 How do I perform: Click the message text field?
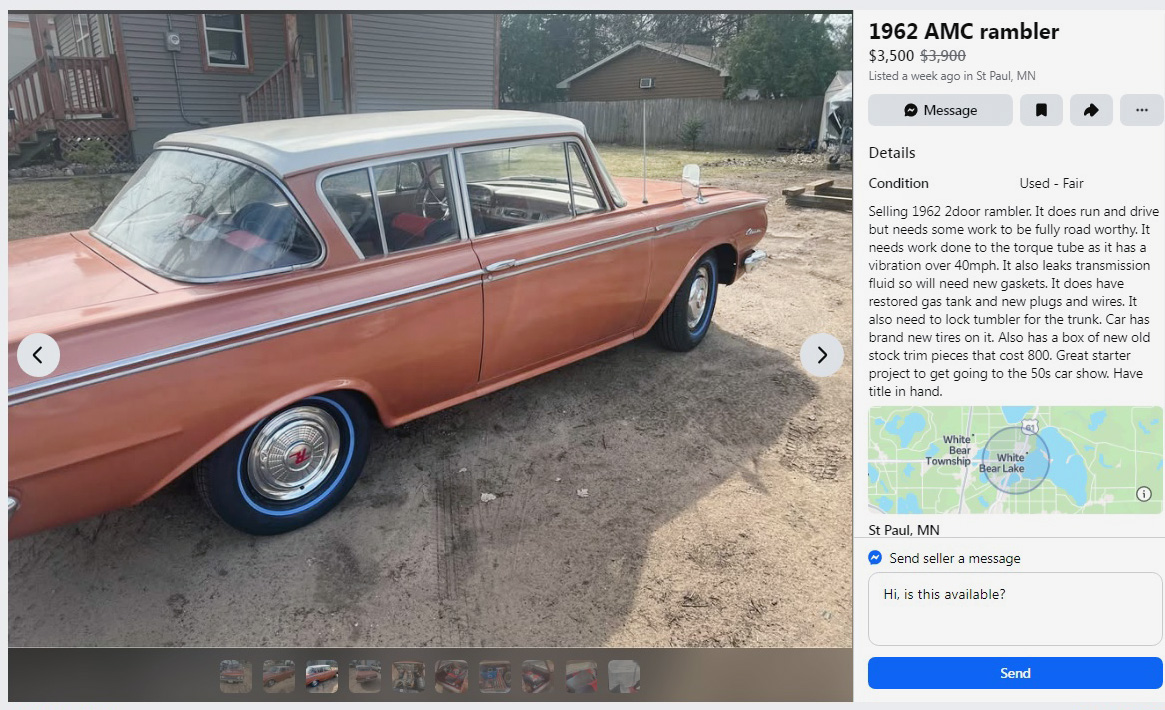(x=1015, y=608)
